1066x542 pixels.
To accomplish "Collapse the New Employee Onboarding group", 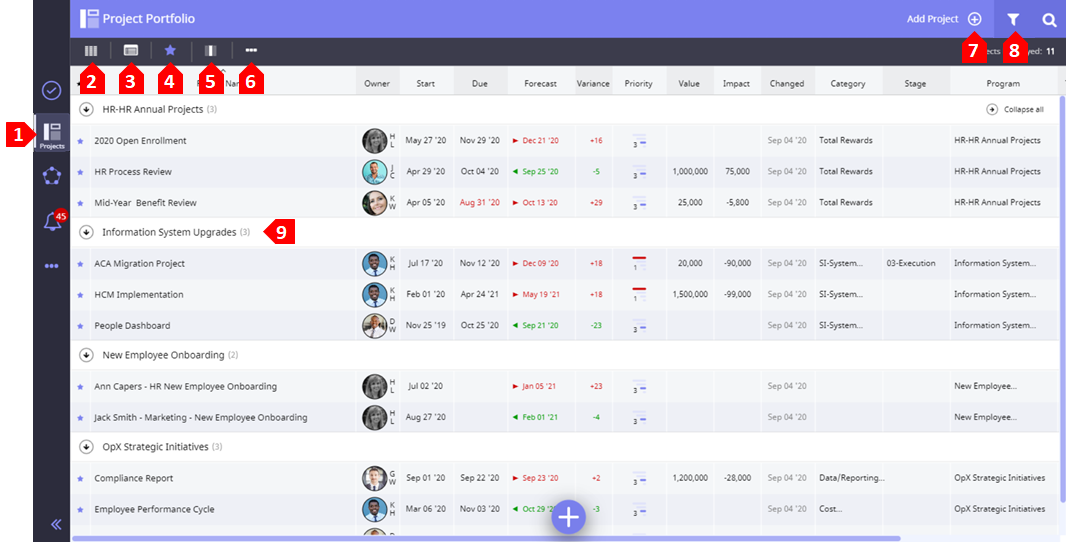I will 86,355.
